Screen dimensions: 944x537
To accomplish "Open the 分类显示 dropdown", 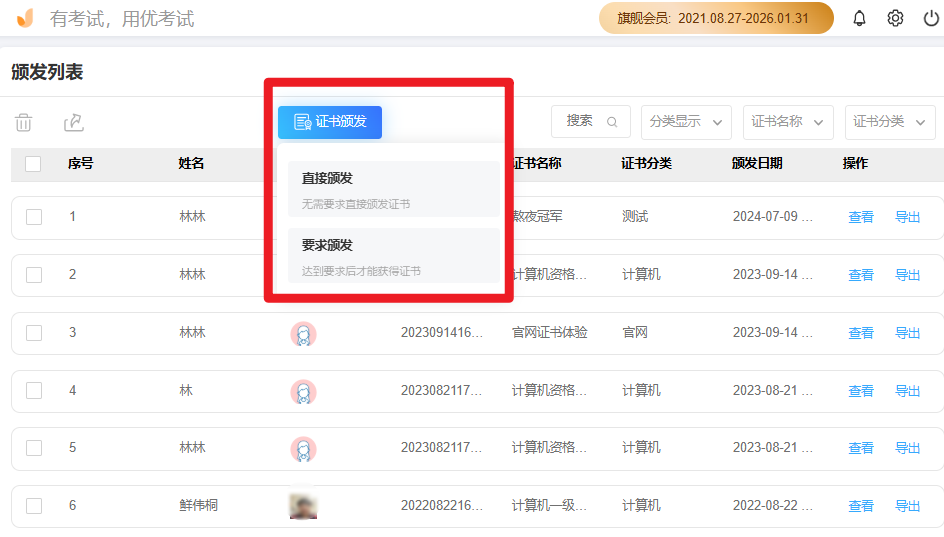I will (686, 122).
